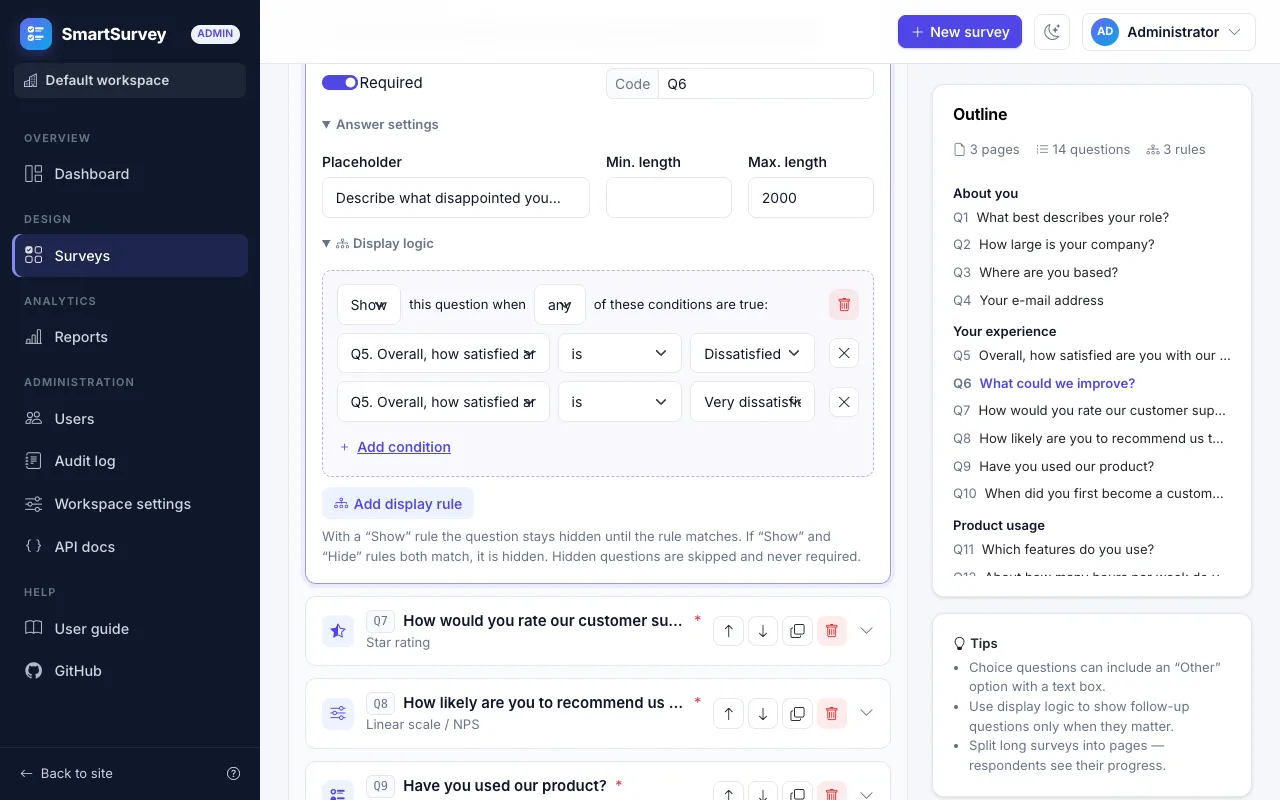This screenshot has width=1280, height=800.
Task: Delete the display rule via red trash icon
Action: click(844, 305)
